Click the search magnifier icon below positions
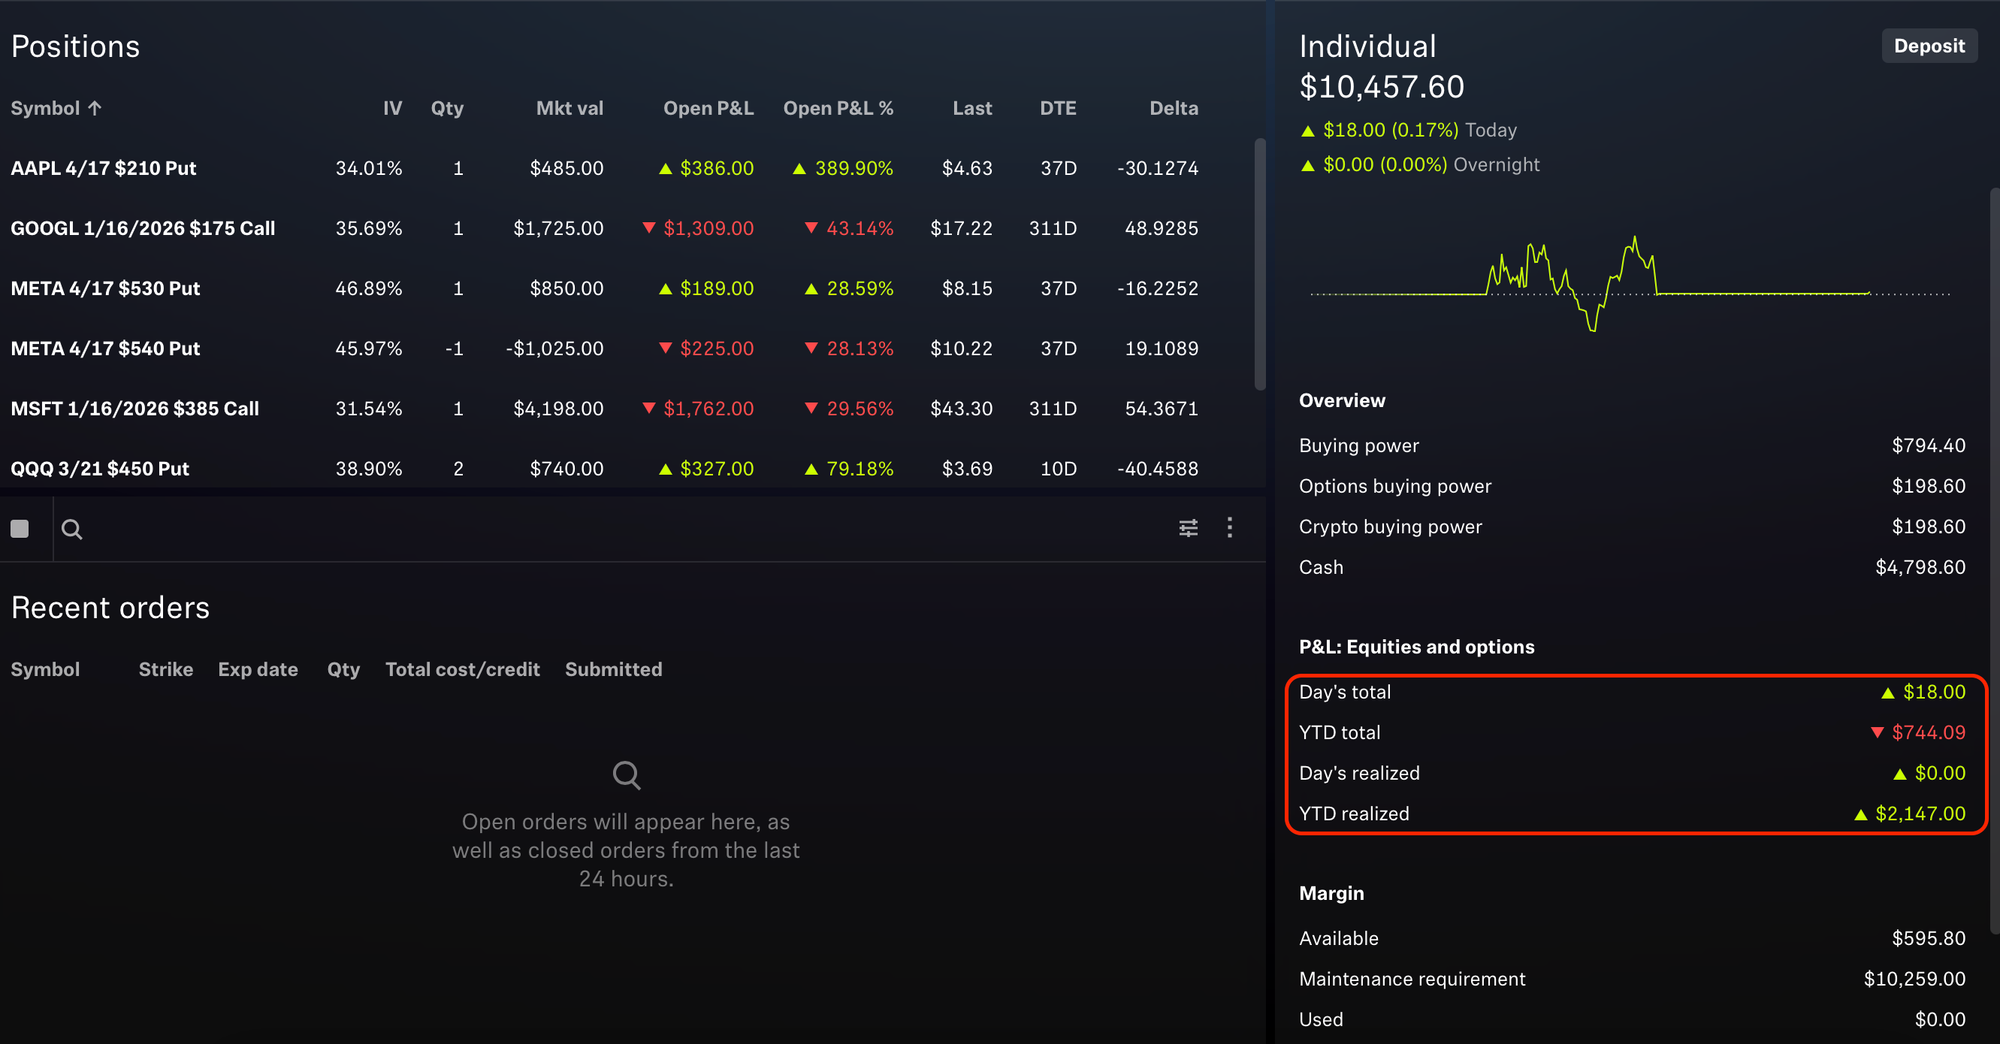This screenshot has height=1044, width=2000. (72, 529)
